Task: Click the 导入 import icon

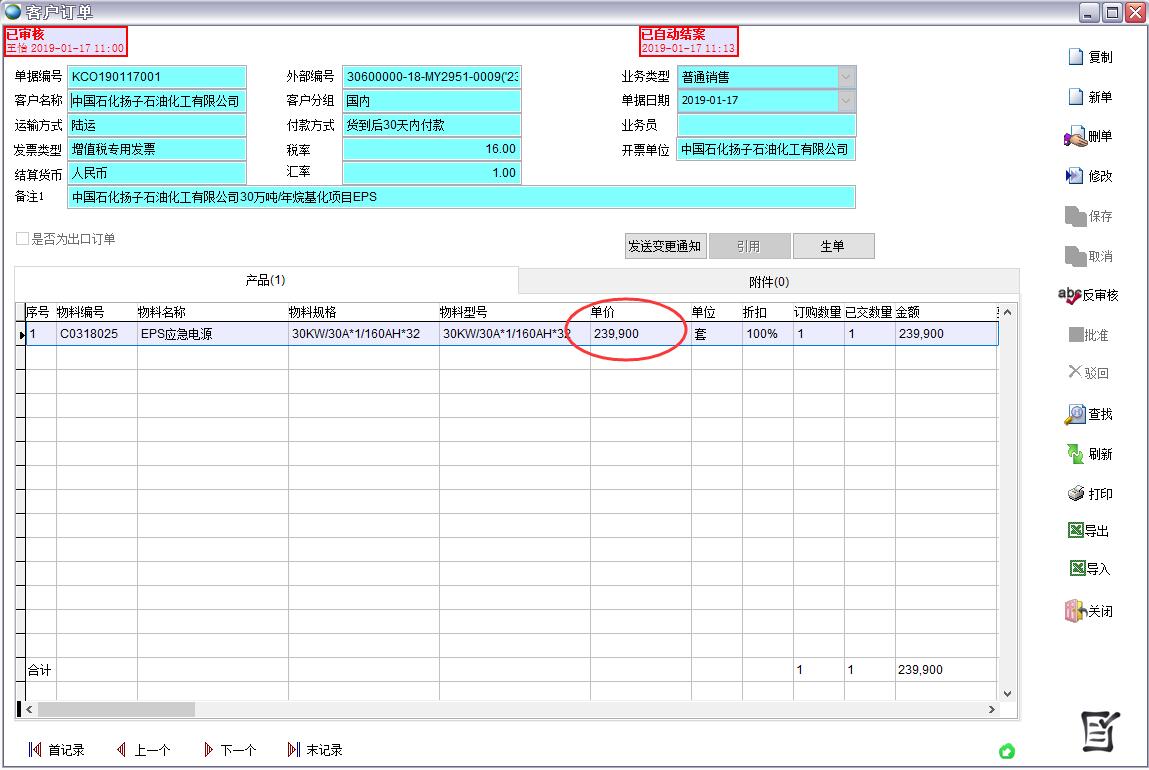Action: tap(1077, 569)
